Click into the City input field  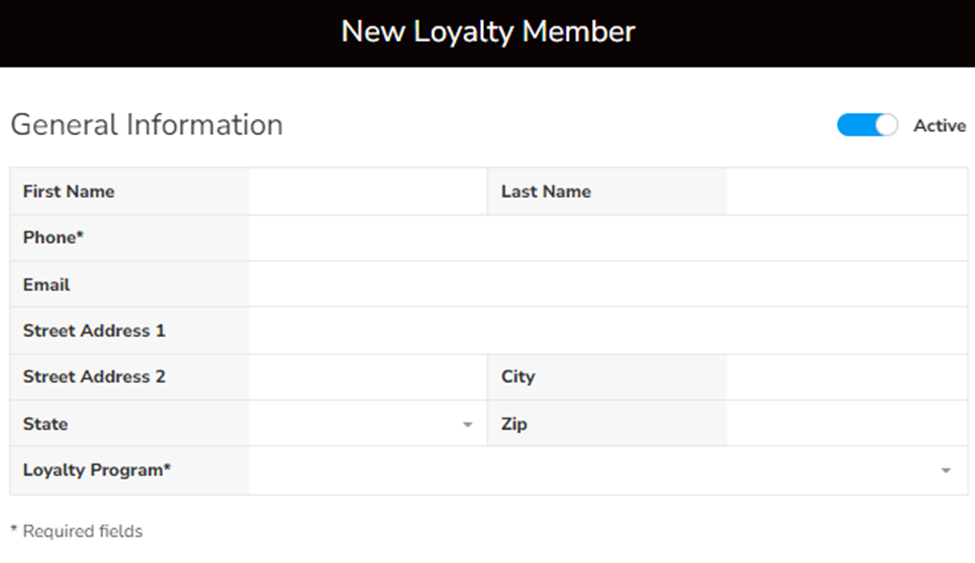846,377
